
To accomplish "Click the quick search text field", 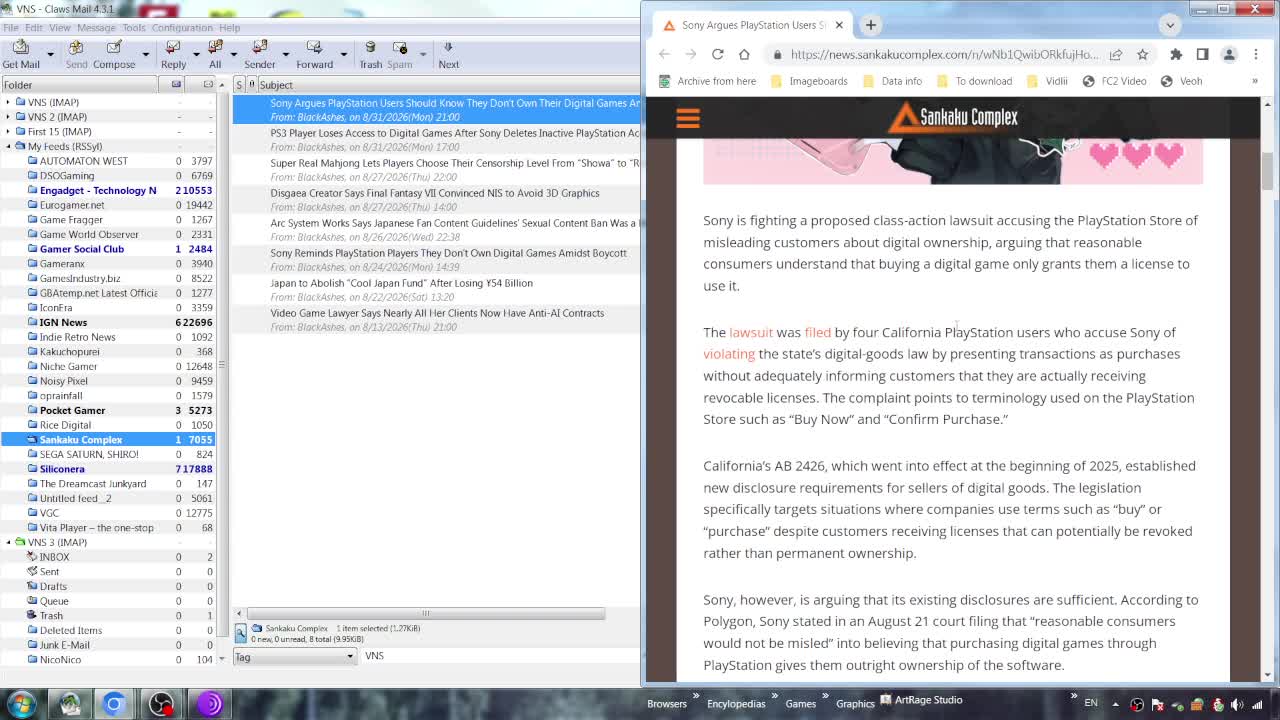I will 500,656.
